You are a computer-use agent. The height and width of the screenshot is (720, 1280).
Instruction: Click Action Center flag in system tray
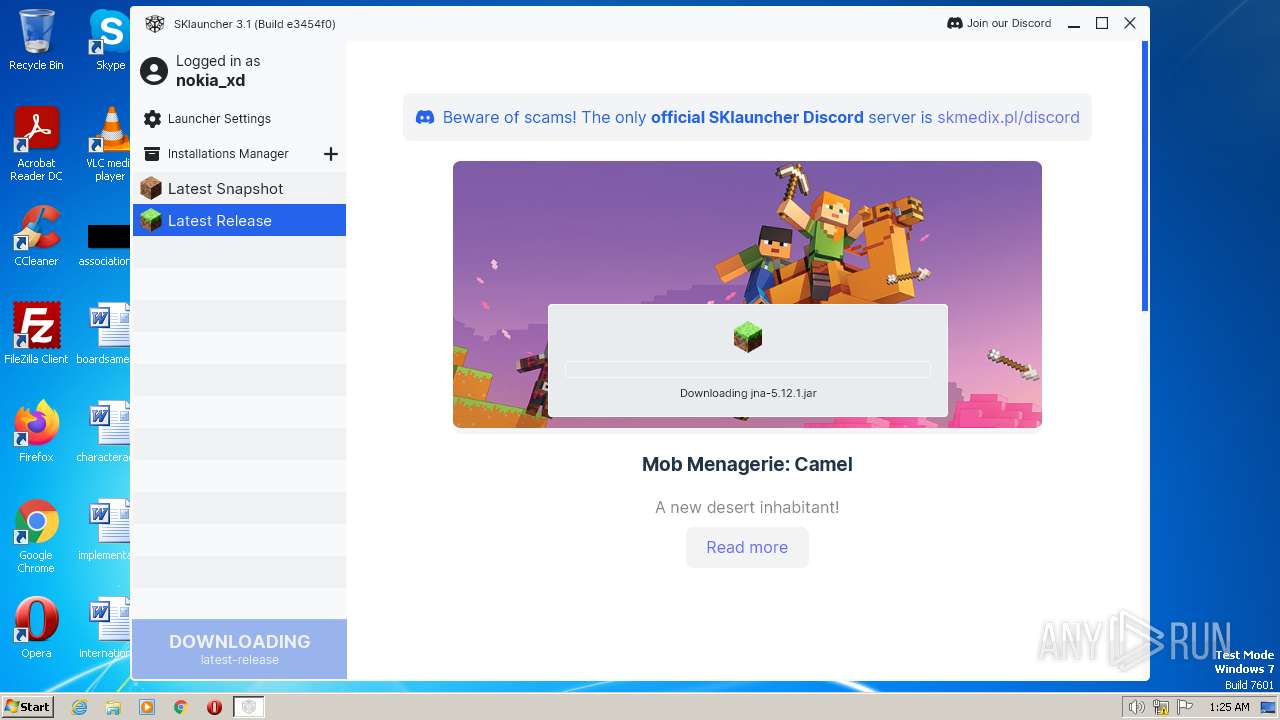coord(1185,707)
